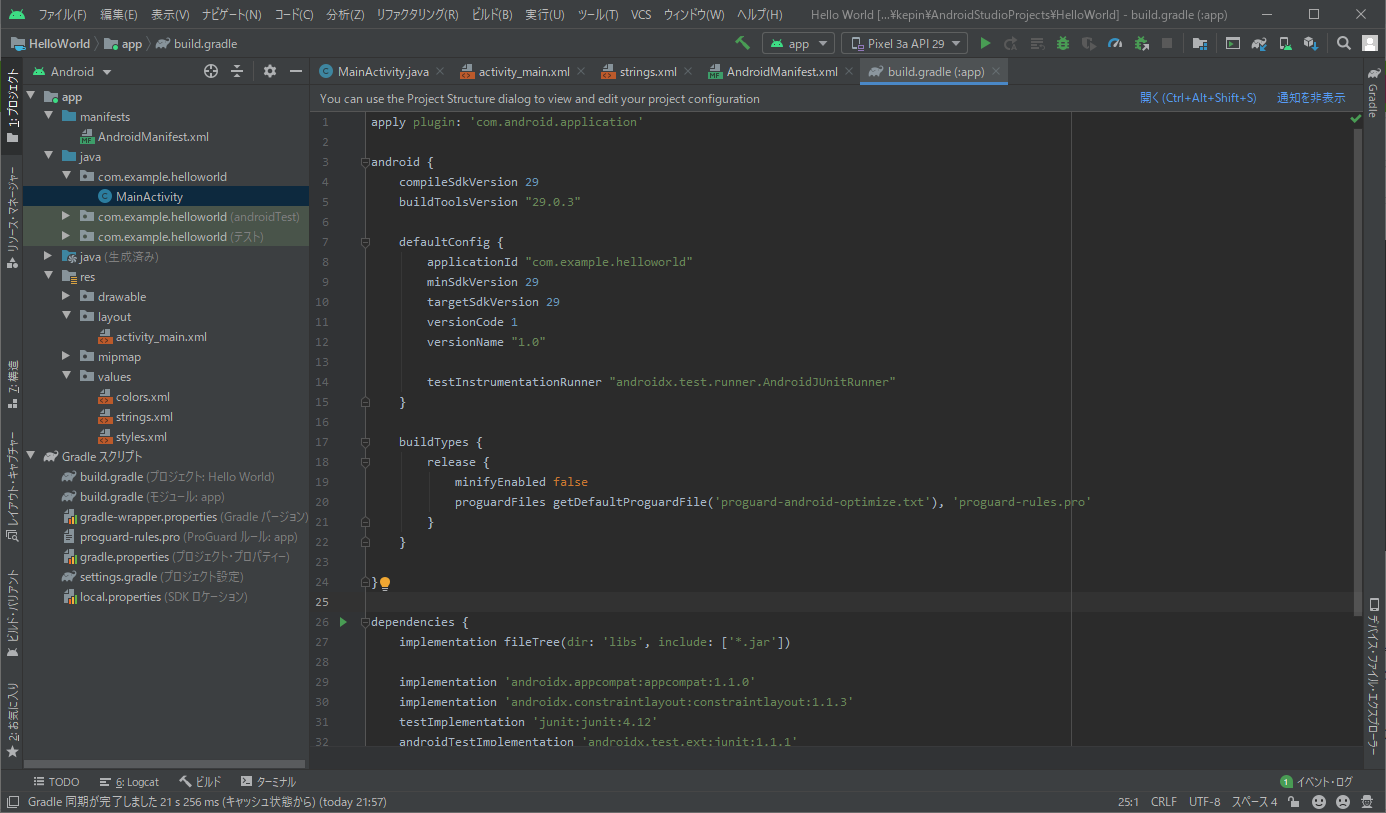Open the イベント・ログ button
The width and height of the screenshot is (1386, 813).
coord(1316,782)
